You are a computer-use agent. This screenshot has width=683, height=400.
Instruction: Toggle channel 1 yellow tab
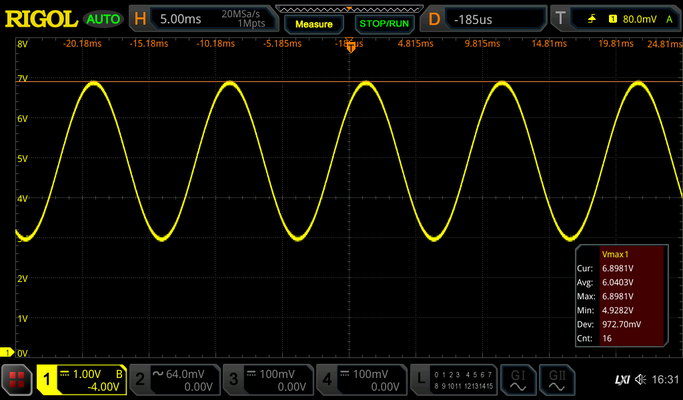pyautogui.click(x=47, y=380)
